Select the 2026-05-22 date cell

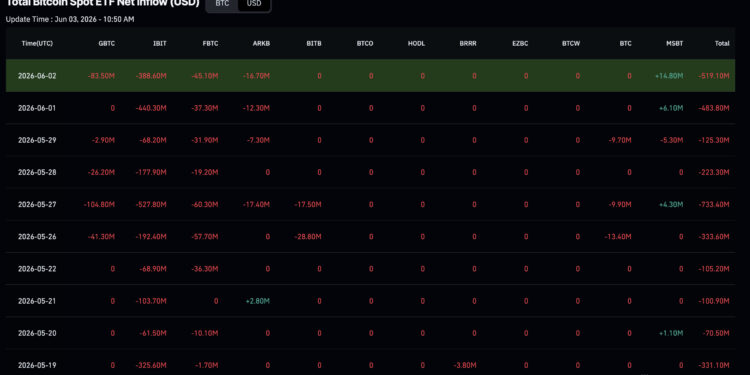pyautogui.click(x=37, y=269)
